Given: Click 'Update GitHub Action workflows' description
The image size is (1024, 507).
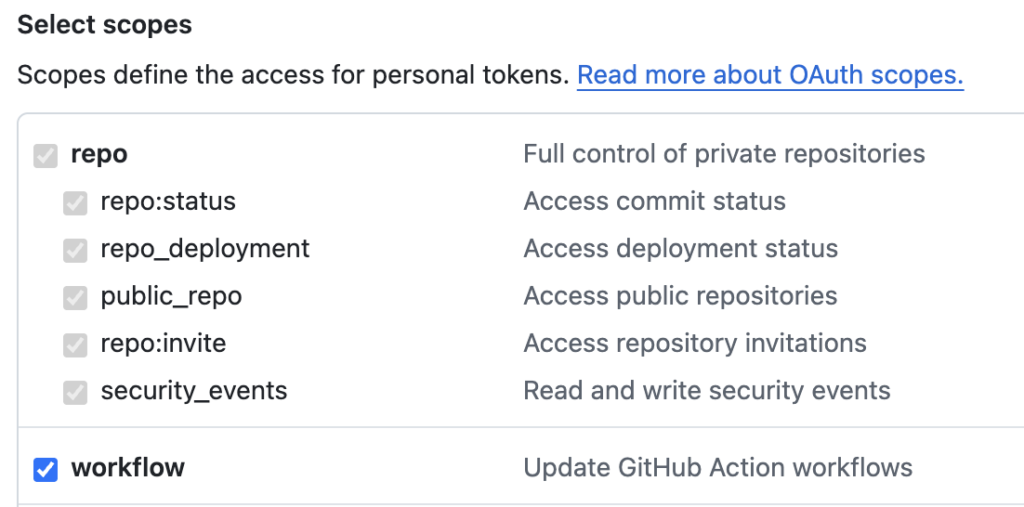Looking at the screenshot, I should [718, 468].
